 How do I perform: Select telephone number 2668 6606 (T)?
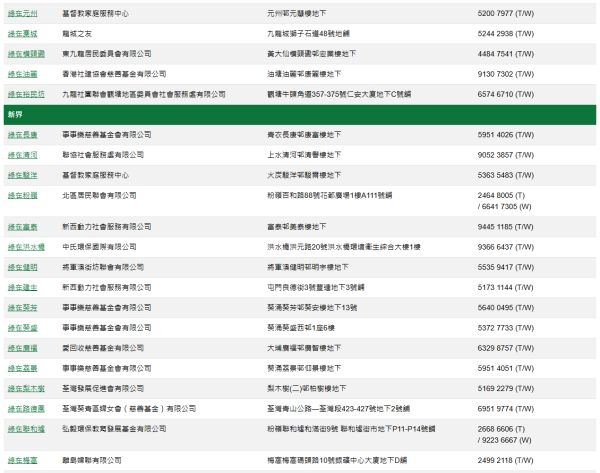tap(501, 429)
